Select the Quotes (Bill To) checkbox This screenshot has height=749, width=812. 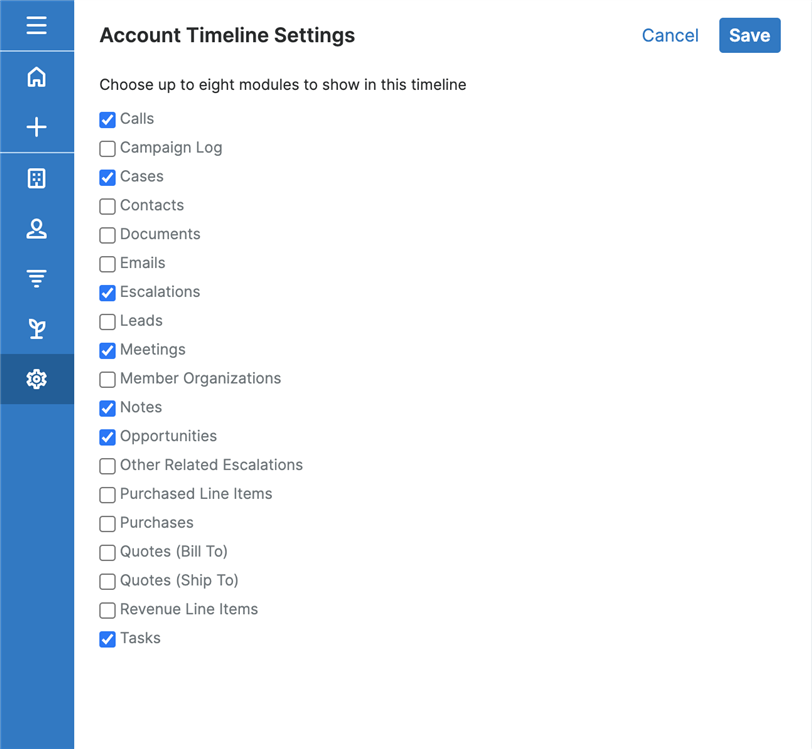(108, 553)
